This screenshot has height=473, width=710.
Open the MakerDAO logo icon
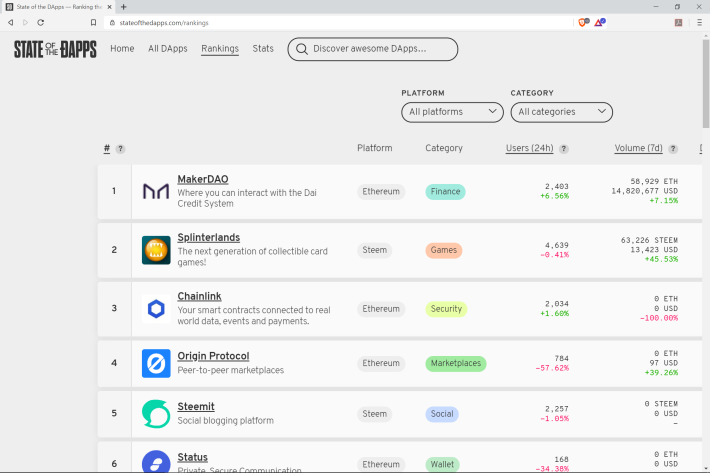(x=156, y=191)
